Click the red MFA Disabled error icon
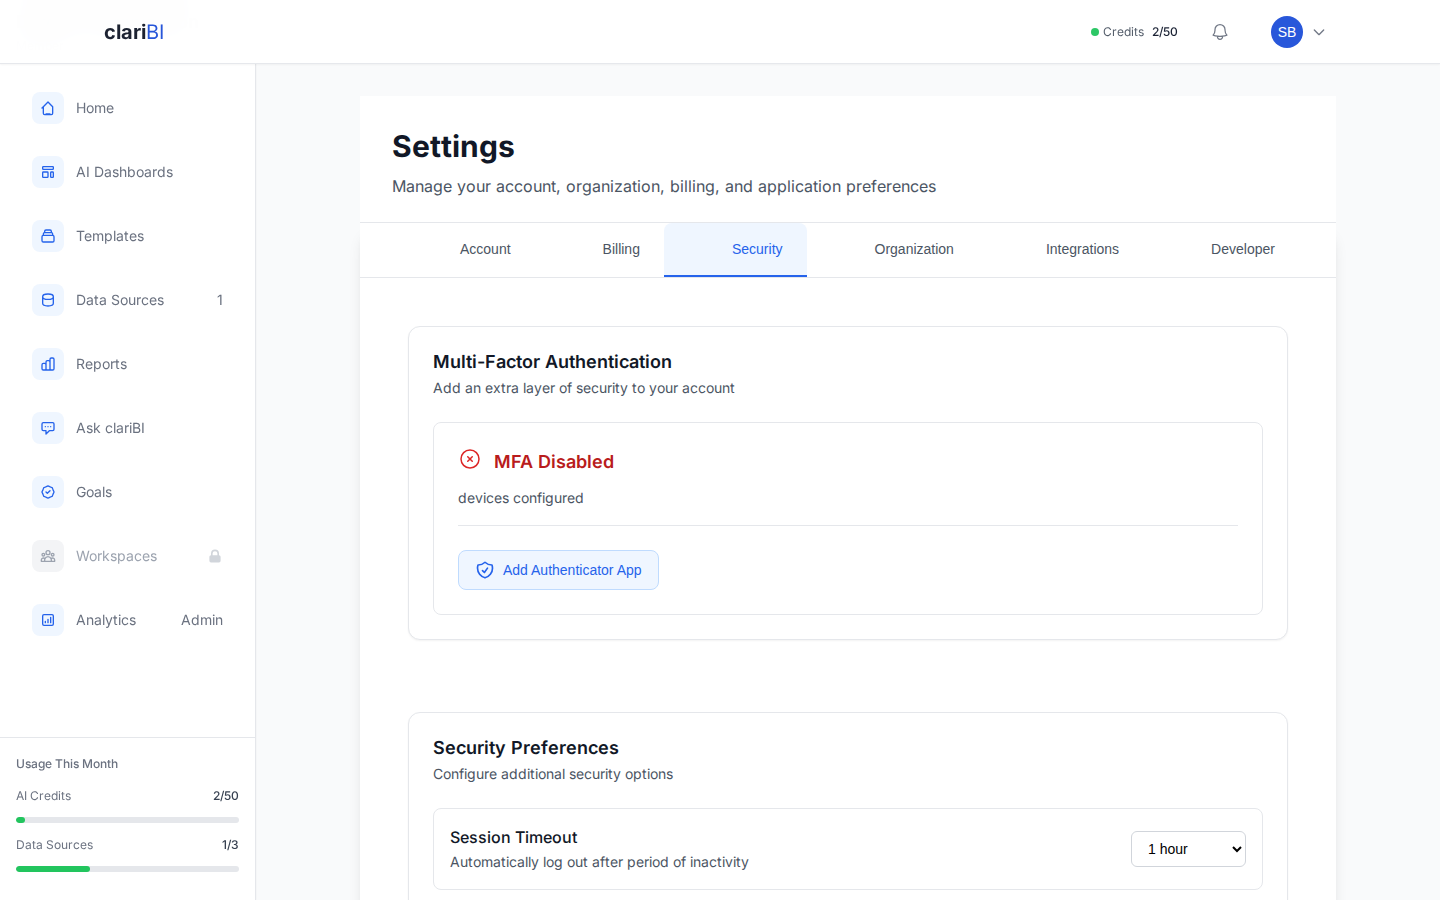This screenshot has height=900, width=1440. pos(470,459)
